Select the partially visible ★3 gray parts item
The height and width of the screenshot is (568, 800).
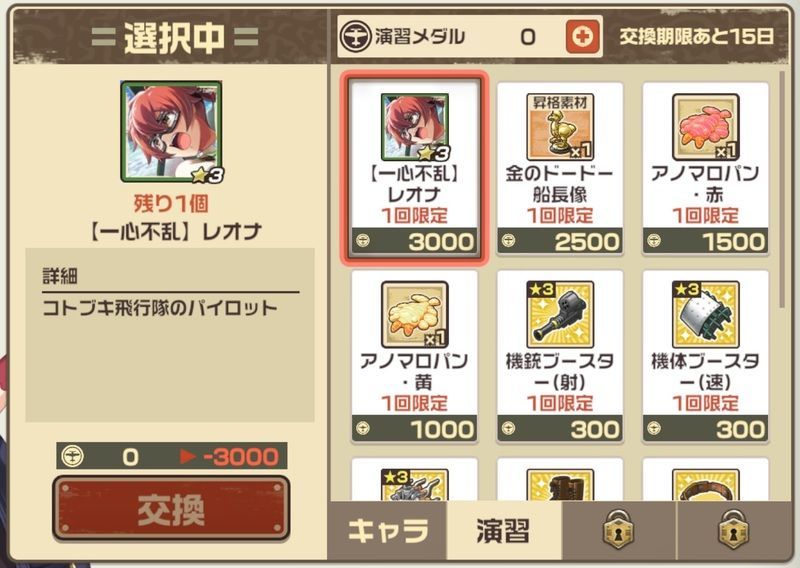[414, 480]
